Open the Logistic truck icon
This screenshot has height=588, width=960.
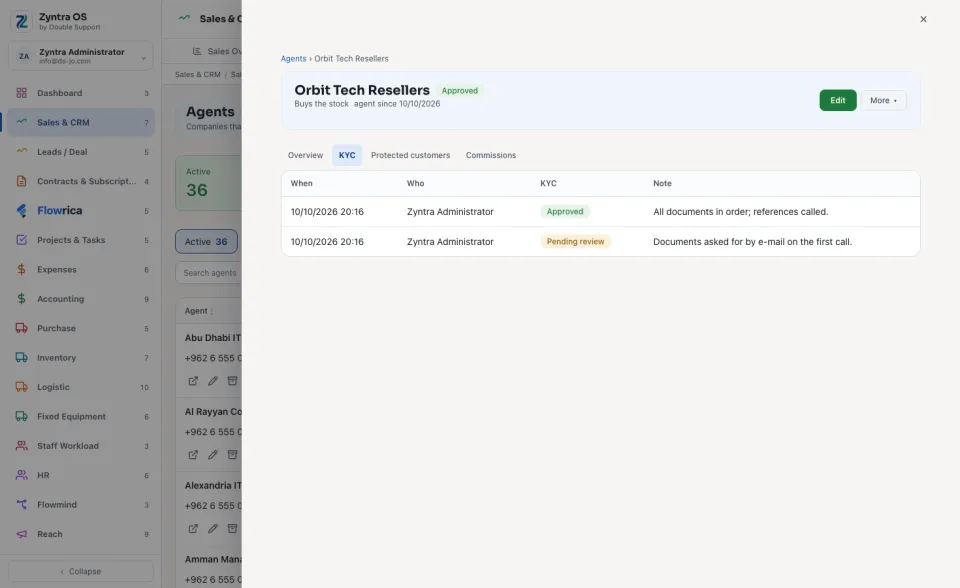(21, 387)
